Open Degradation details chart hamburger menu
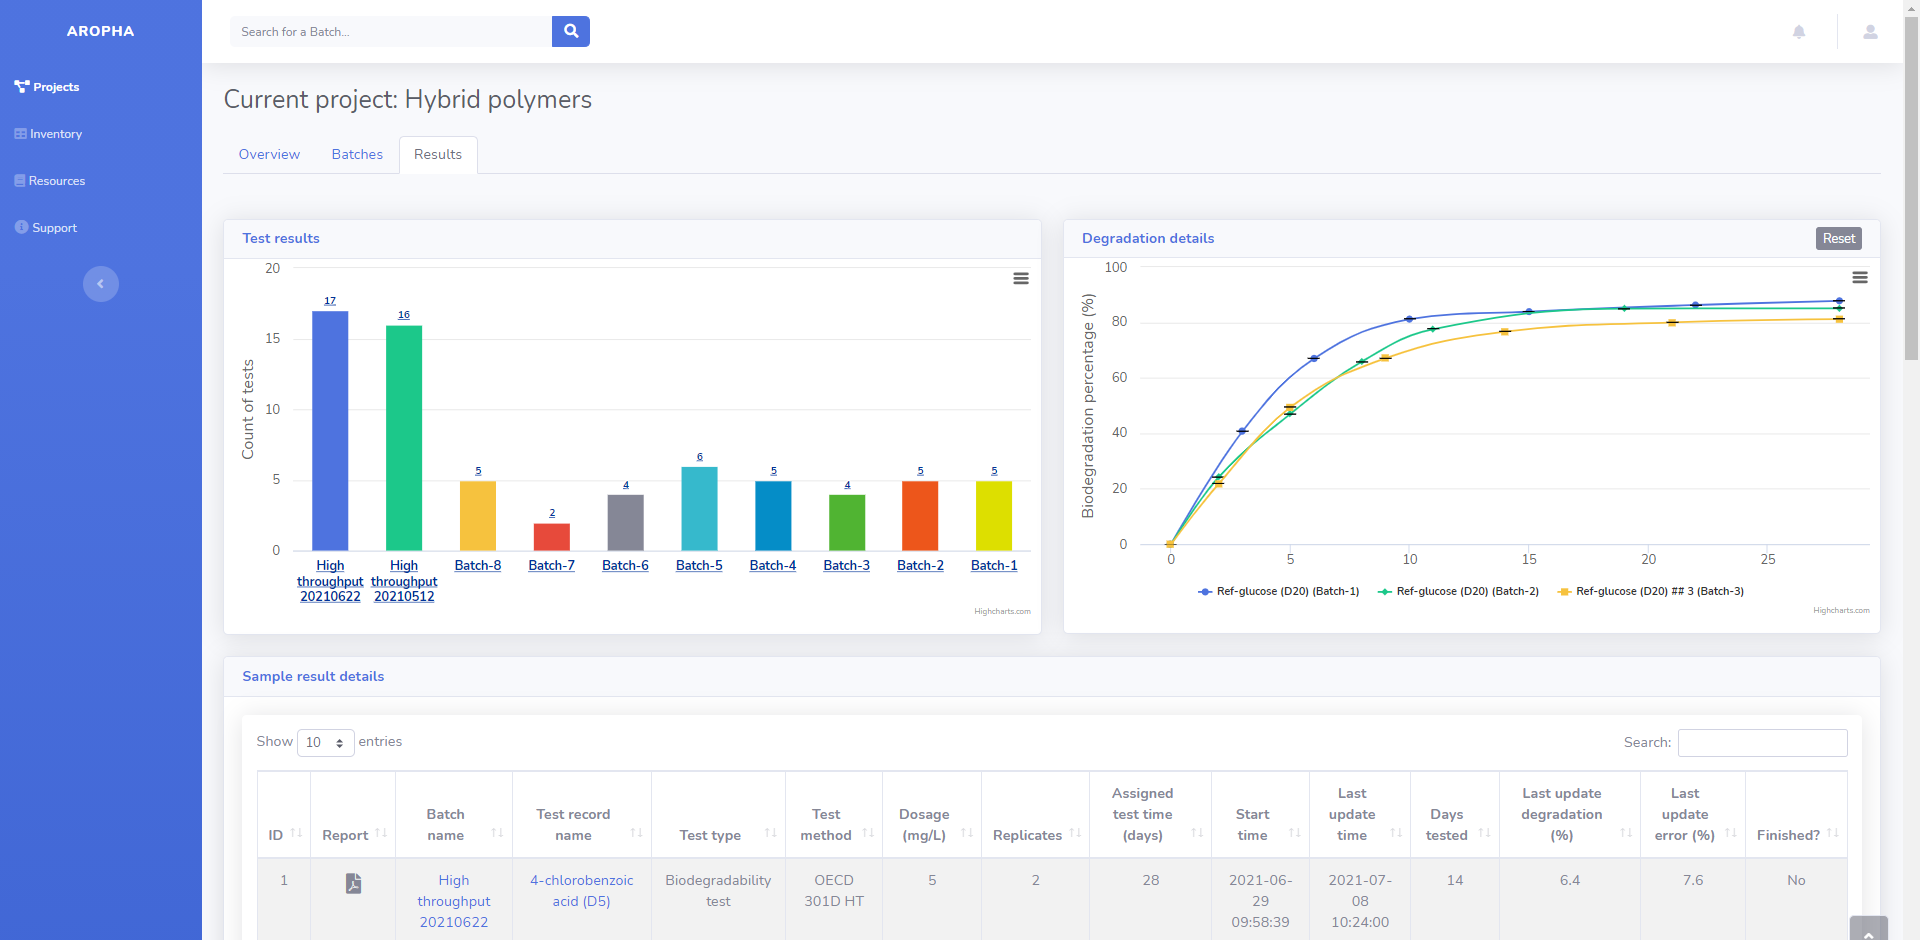 1860,278
